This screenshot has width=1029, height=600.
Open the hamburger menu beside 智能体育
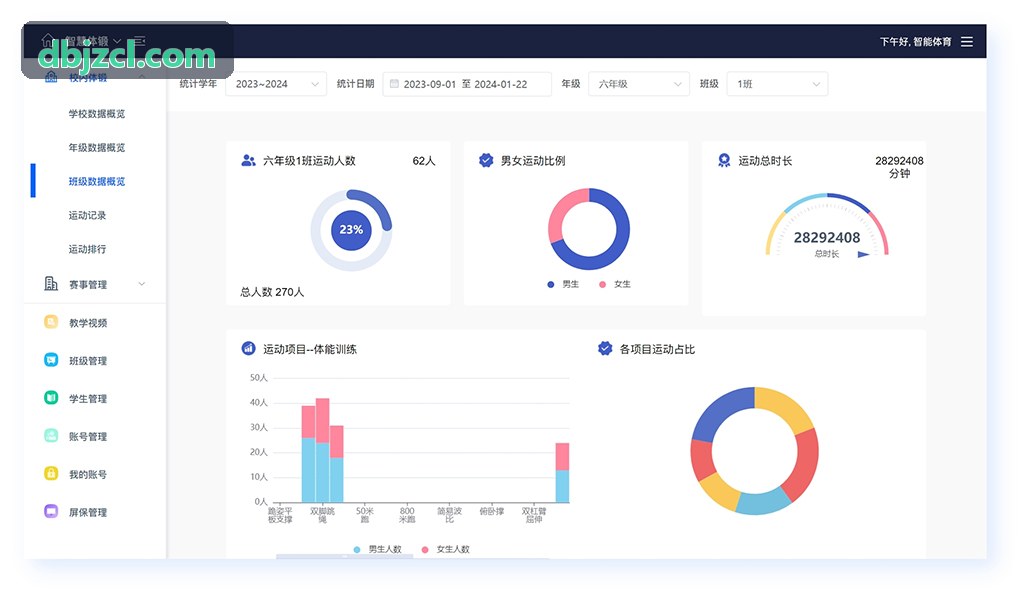[967, 41]
